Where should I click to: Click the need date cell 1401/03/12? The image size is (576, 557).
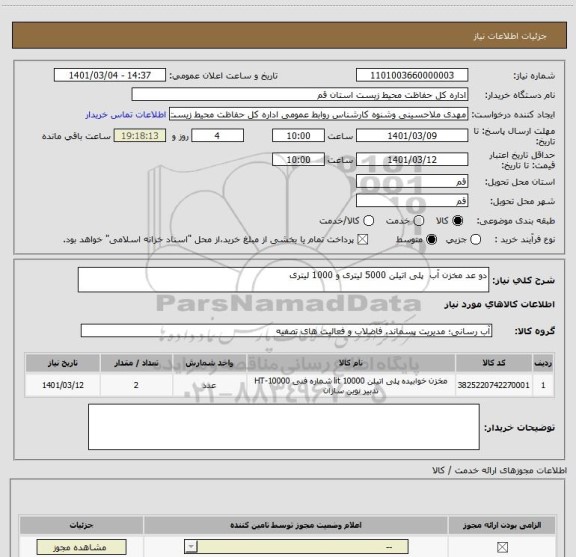pyautogui.click(x=62, y=385)
